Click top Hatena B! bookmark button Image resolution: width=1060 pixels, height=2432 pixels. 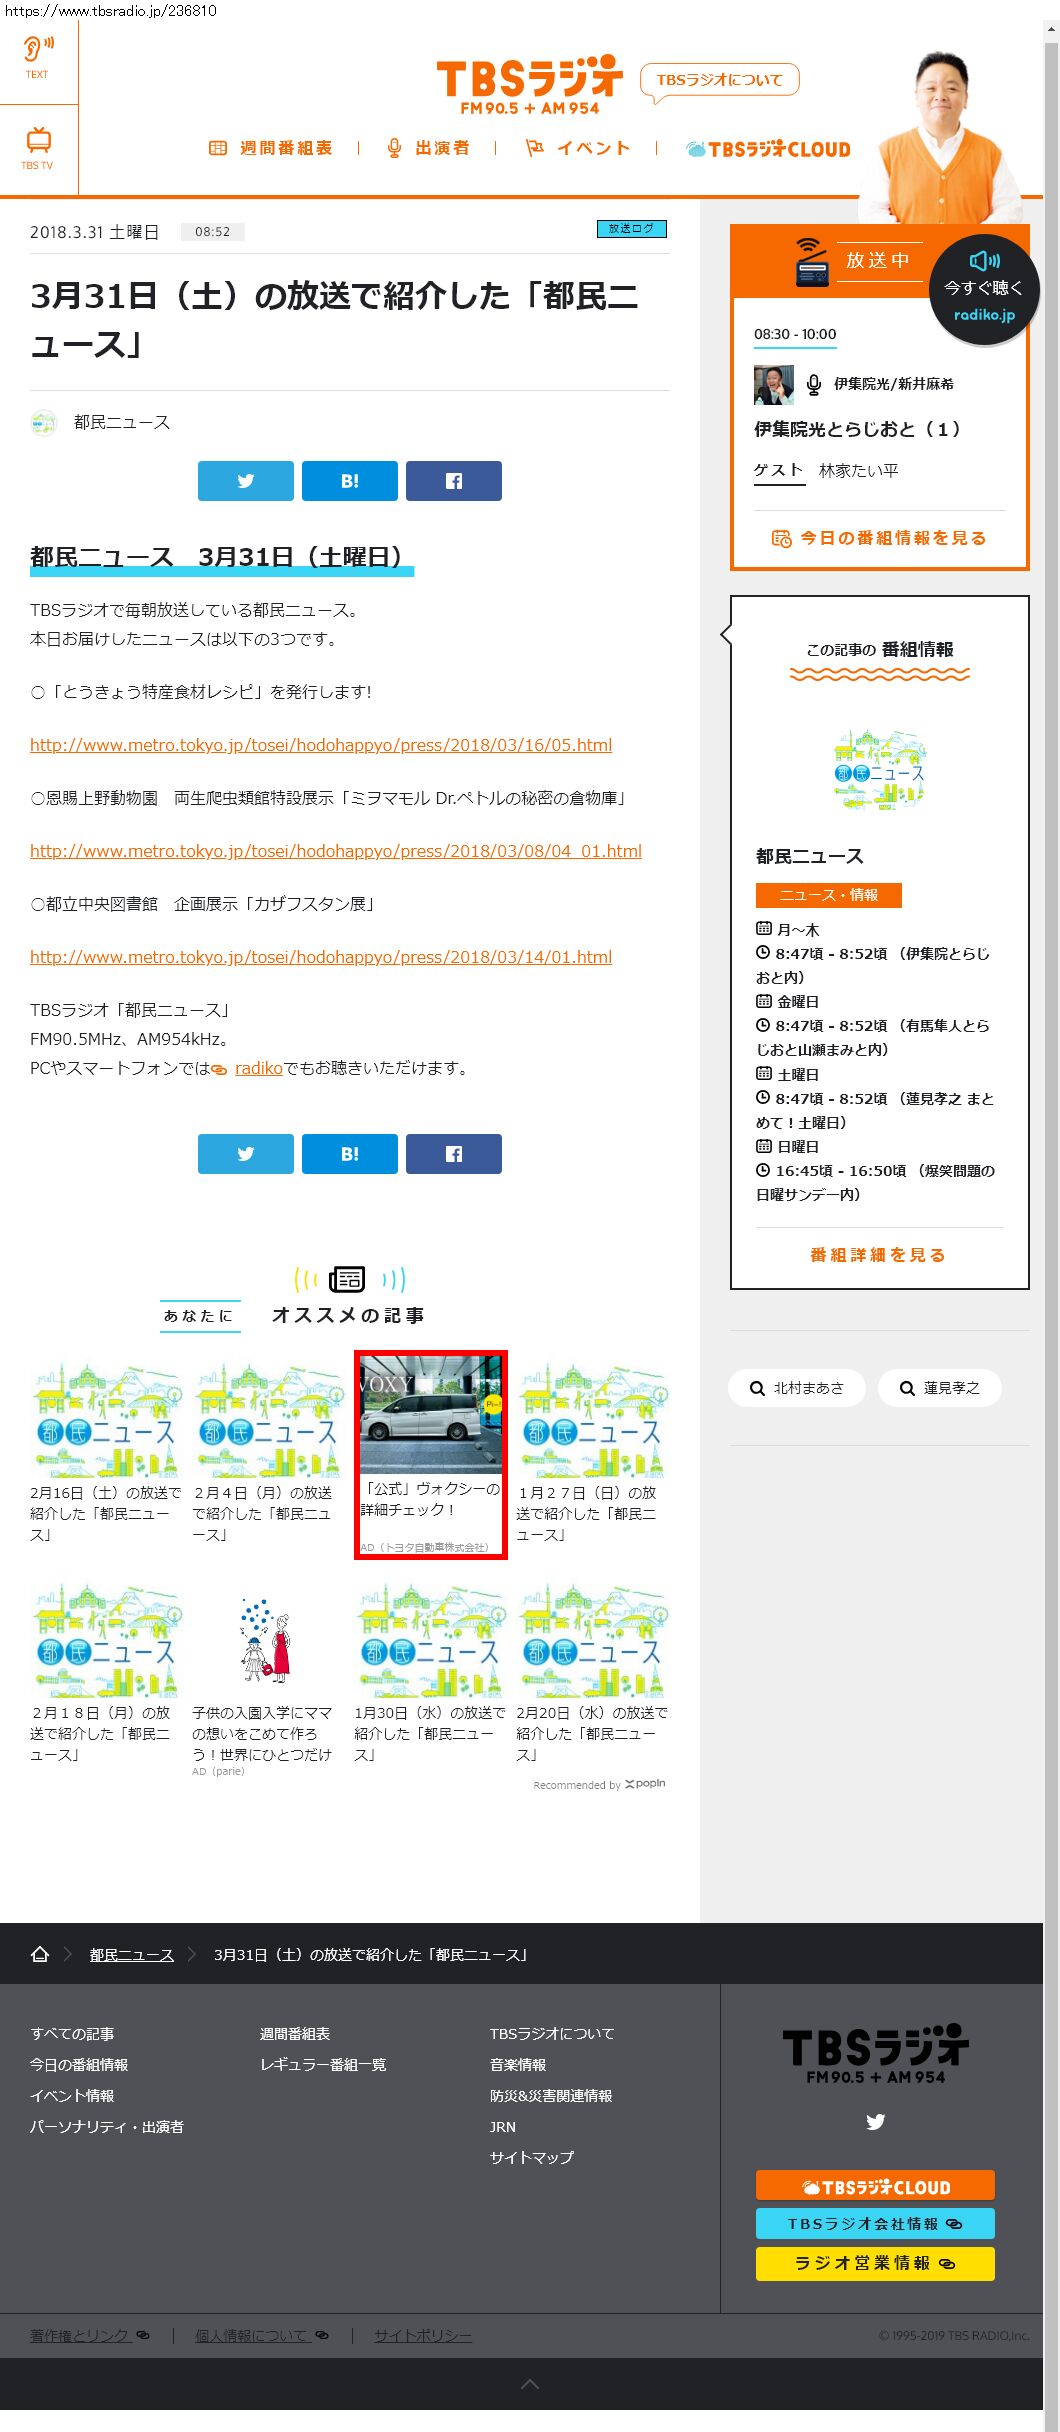click(350, 481)
